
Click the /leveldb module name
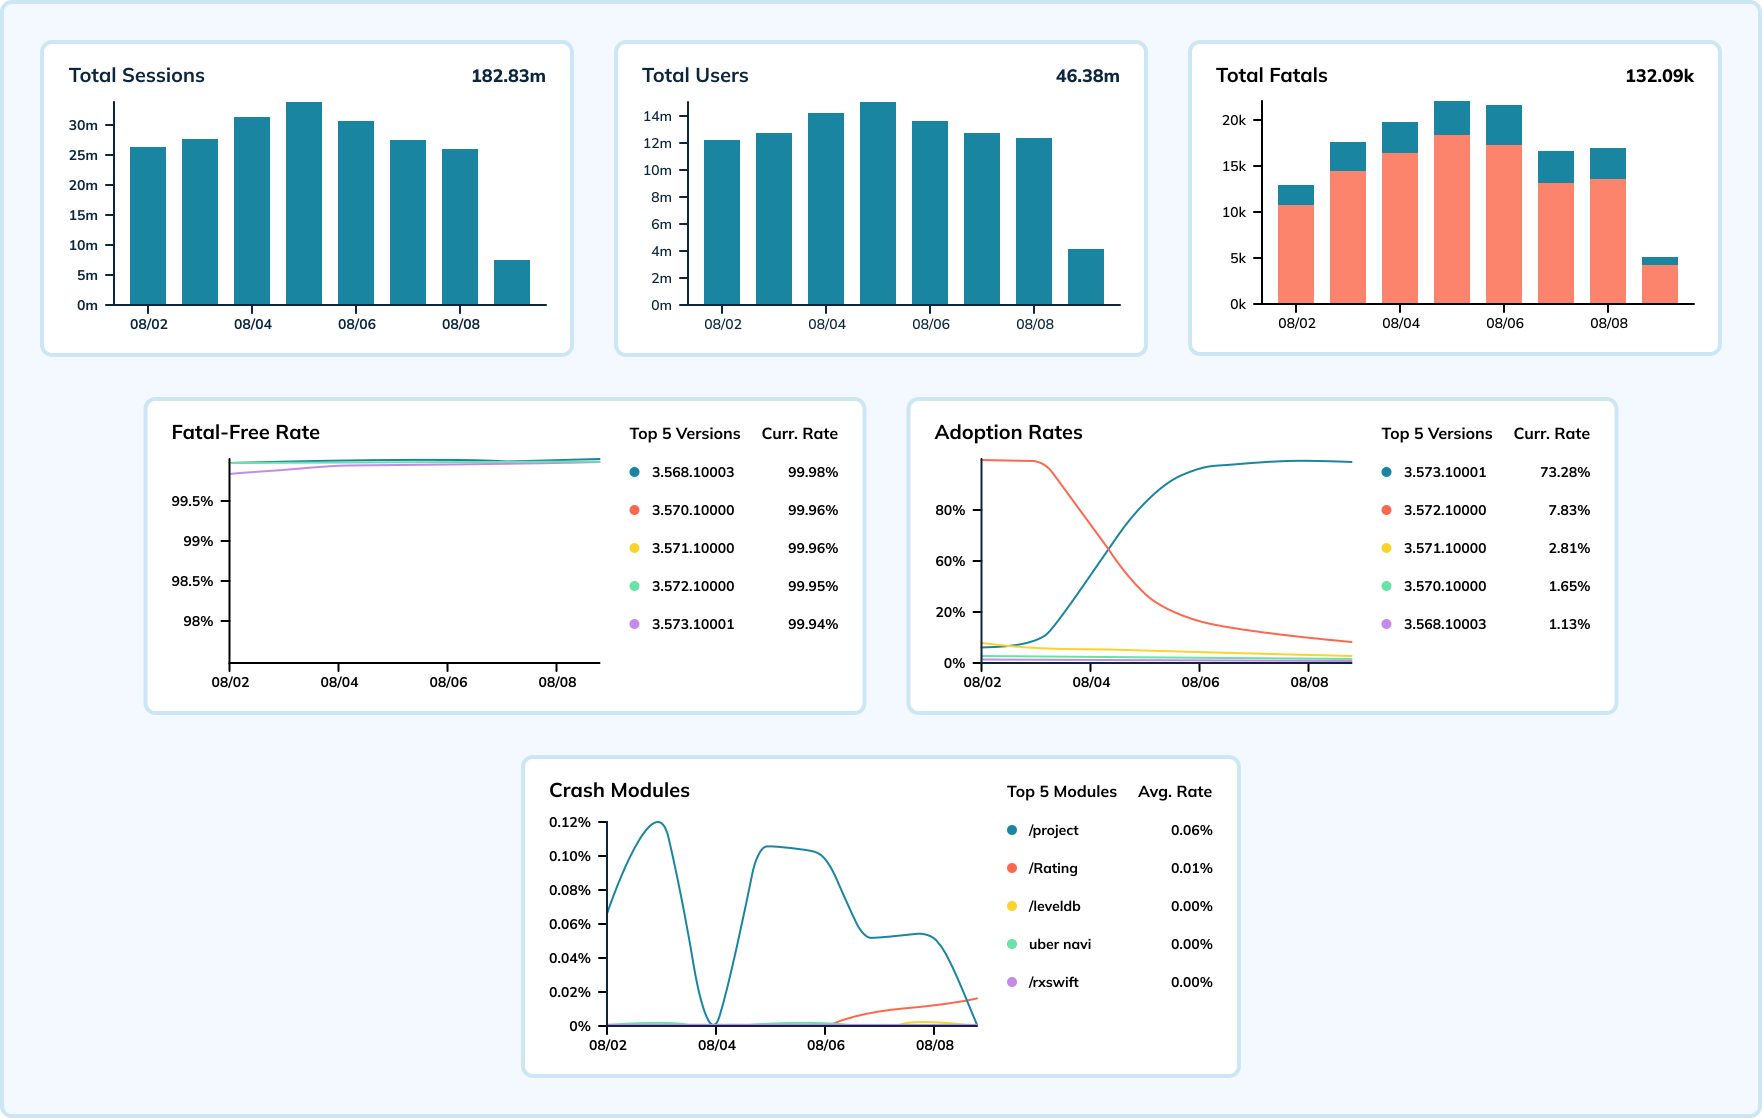click(1055, 906)
